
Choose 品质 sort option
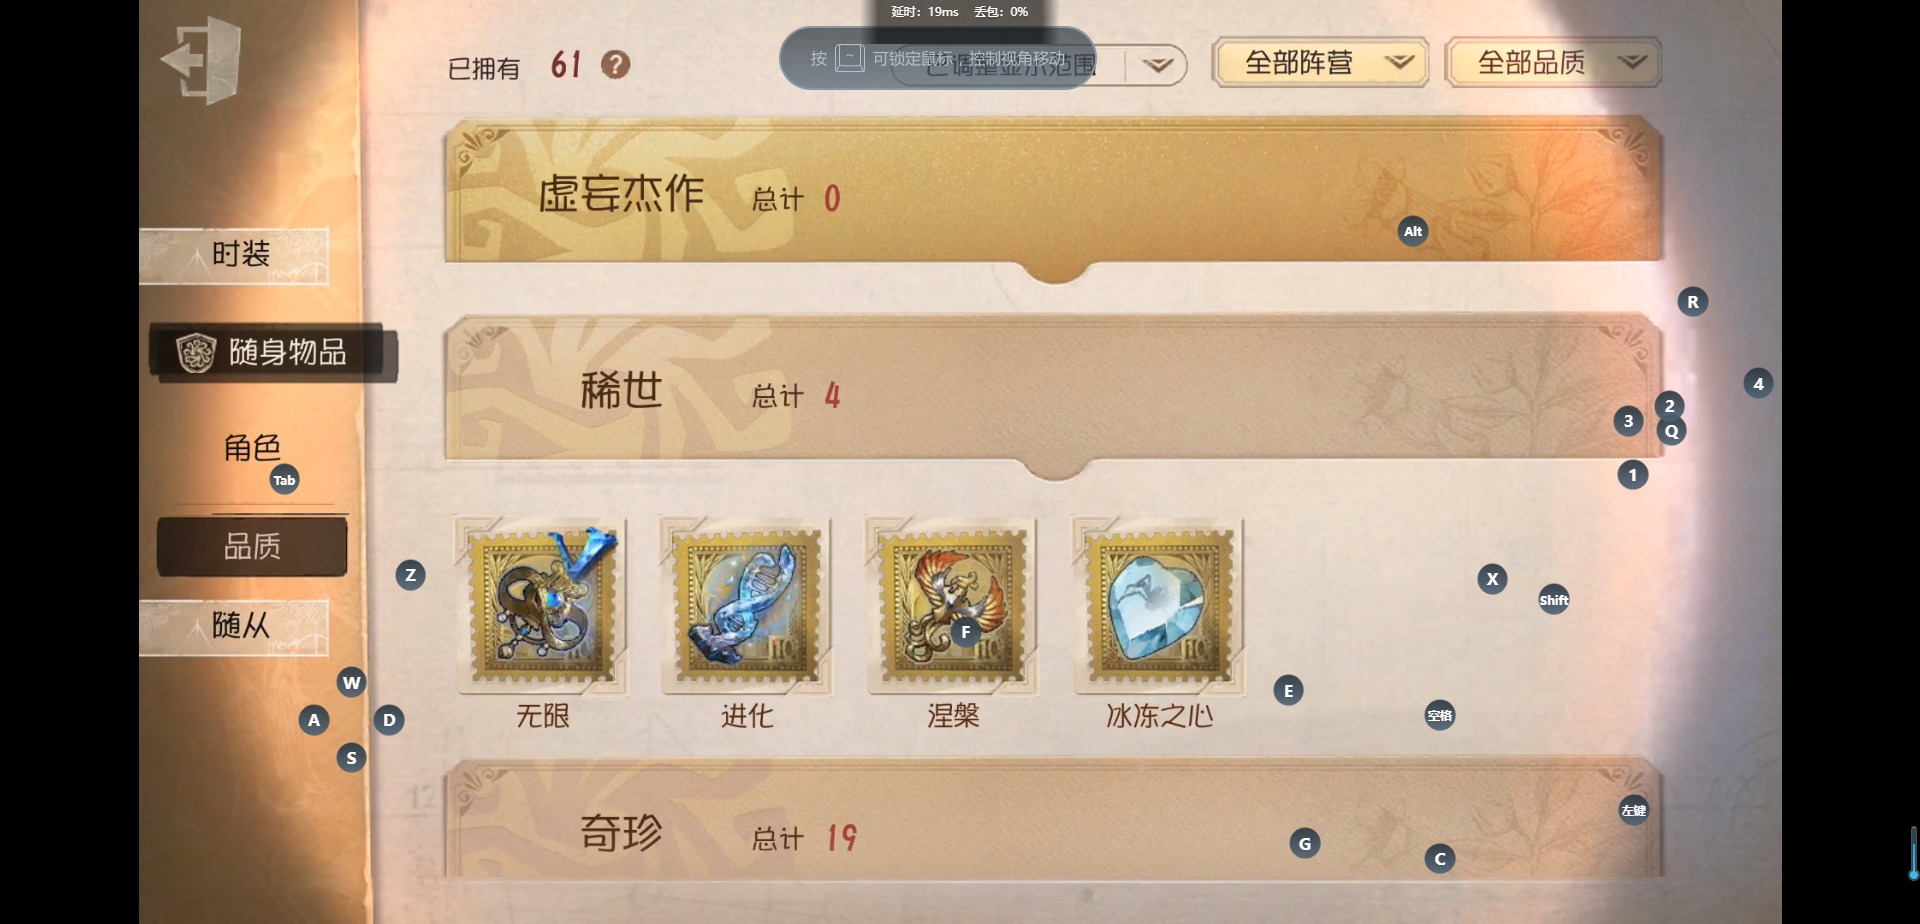[x=252, y=546]
